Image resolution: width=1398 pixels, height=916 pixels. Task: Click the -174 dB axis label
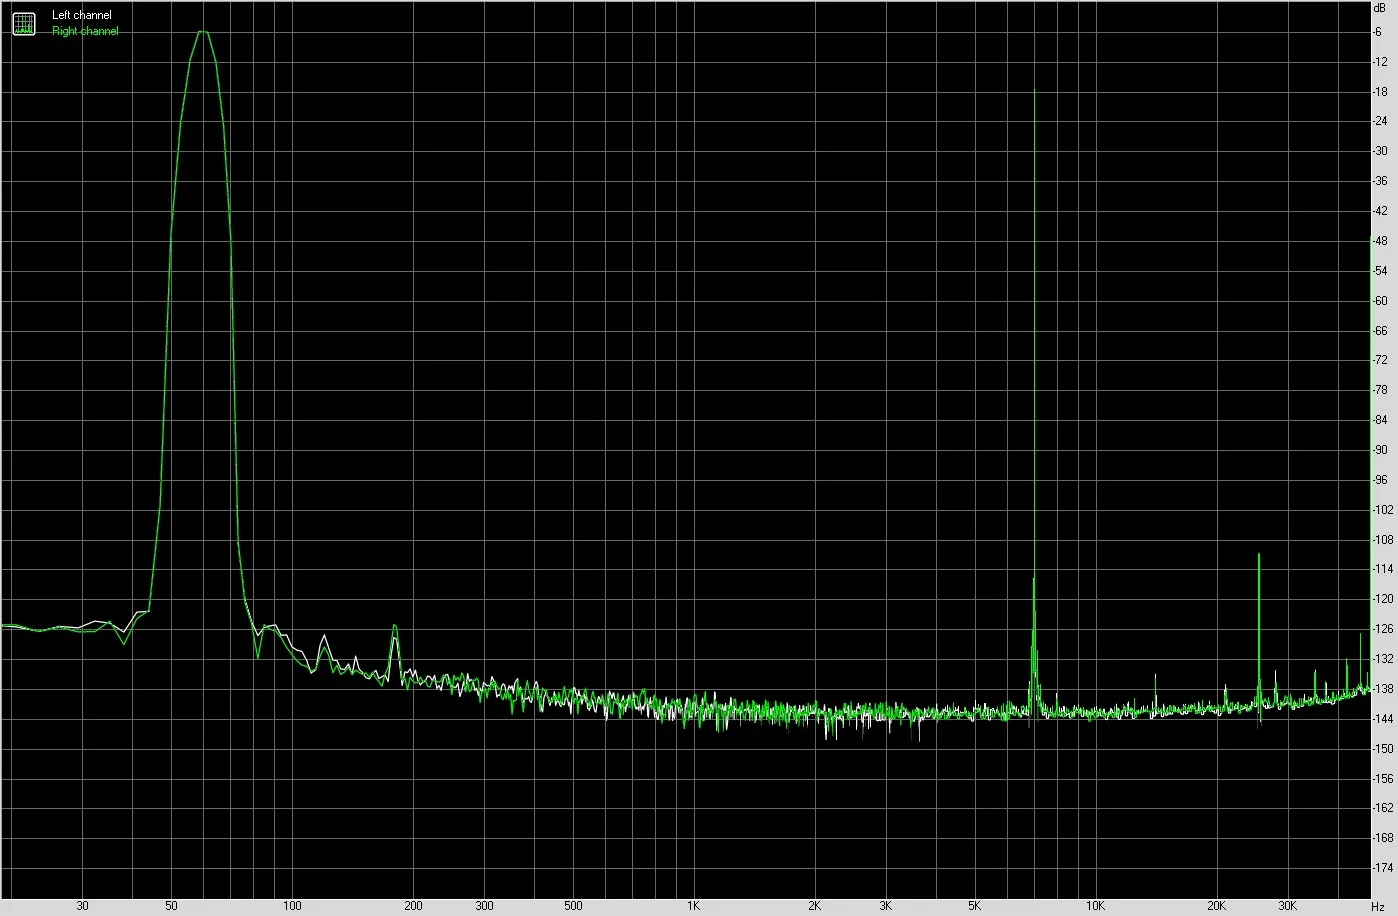point(1383,868)
